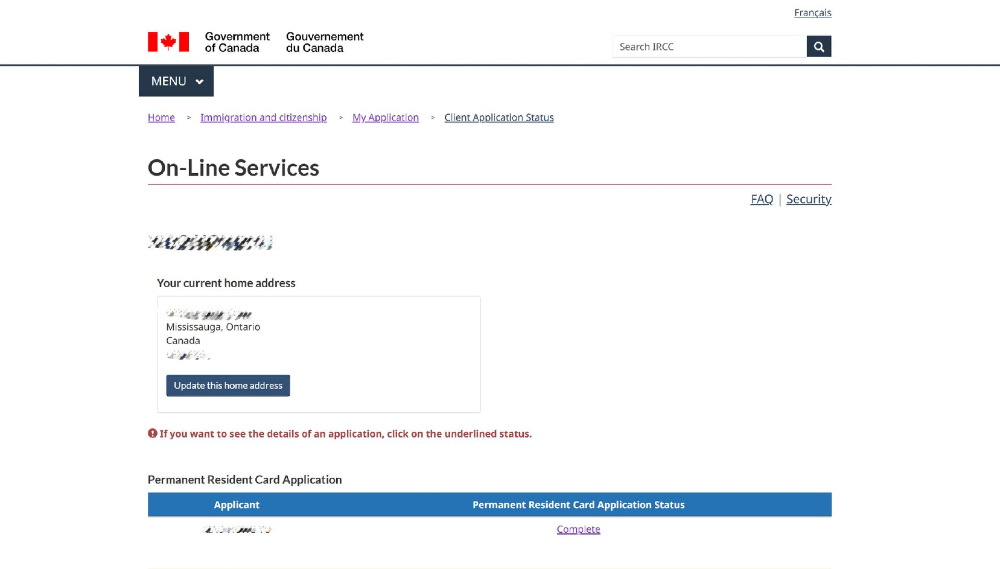This screenshot has height=569, width=1000.
Task: Click Permanent Resident Card Application Status header
Action: (578, 505)
